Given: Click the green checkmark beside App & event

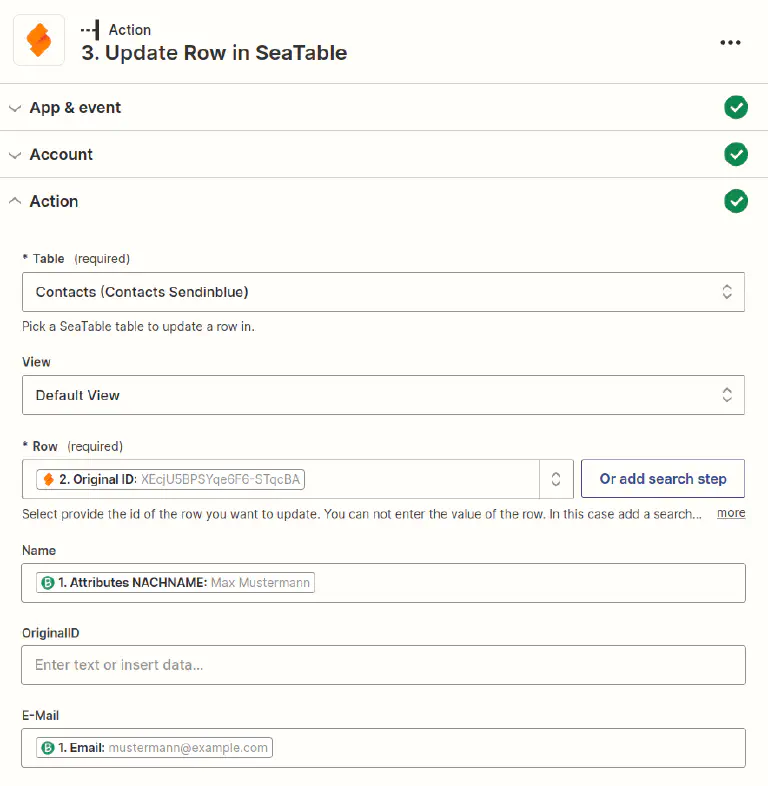Looking at the screenshot, I should click(x=736, y=107).
